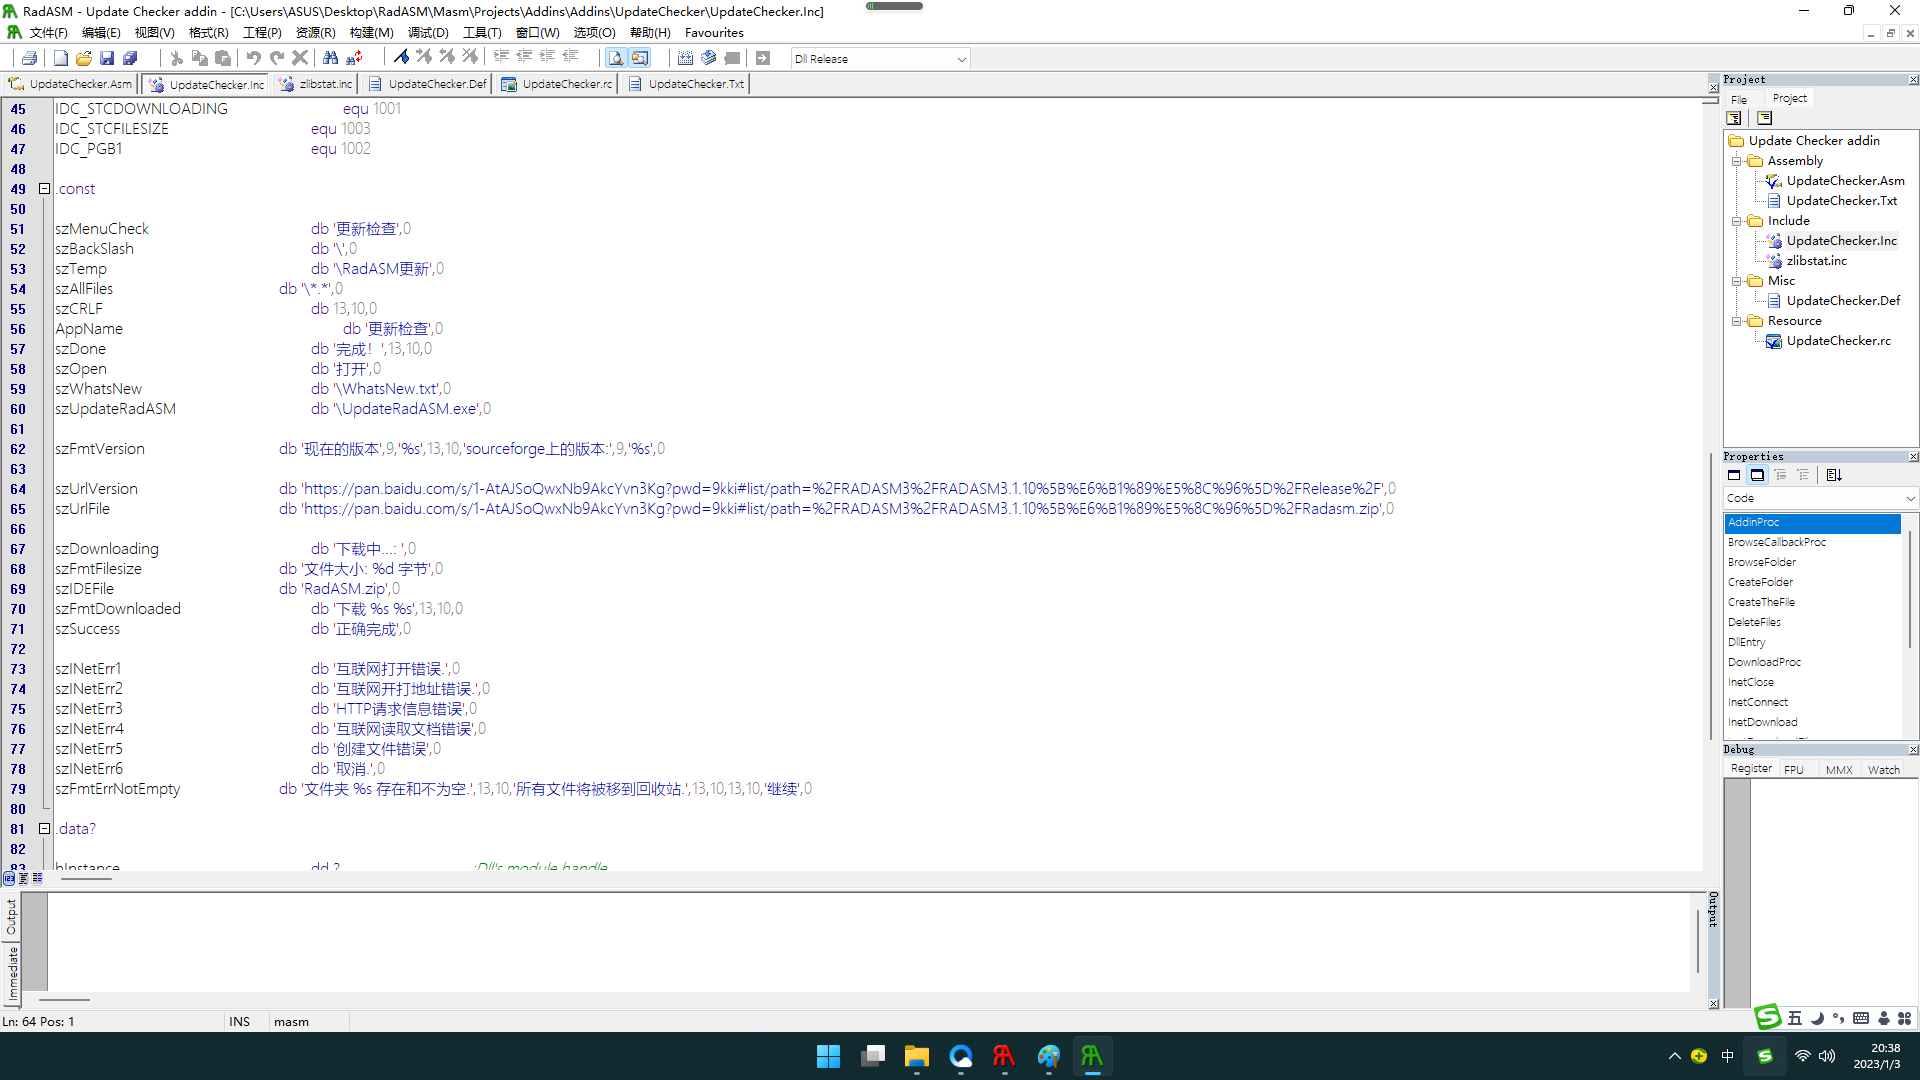
Task: Toggle the project/properties panel toolbar button
Action: pyautogui.click(x=640, y=58)
